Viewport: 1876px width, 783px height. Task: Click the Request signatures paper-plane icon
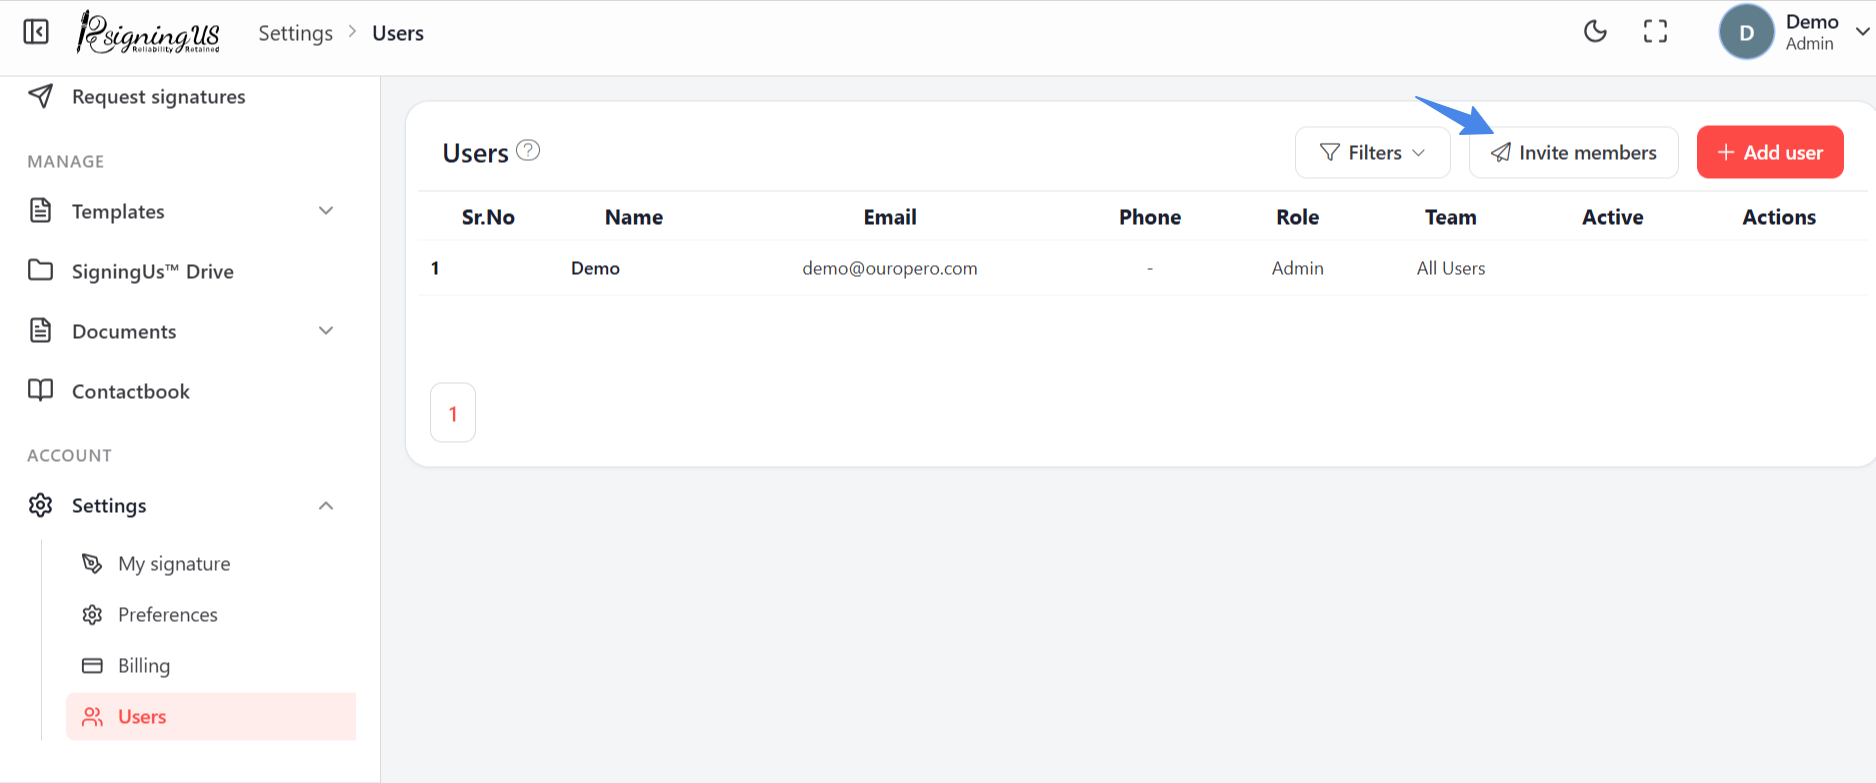tap(40, 96)
